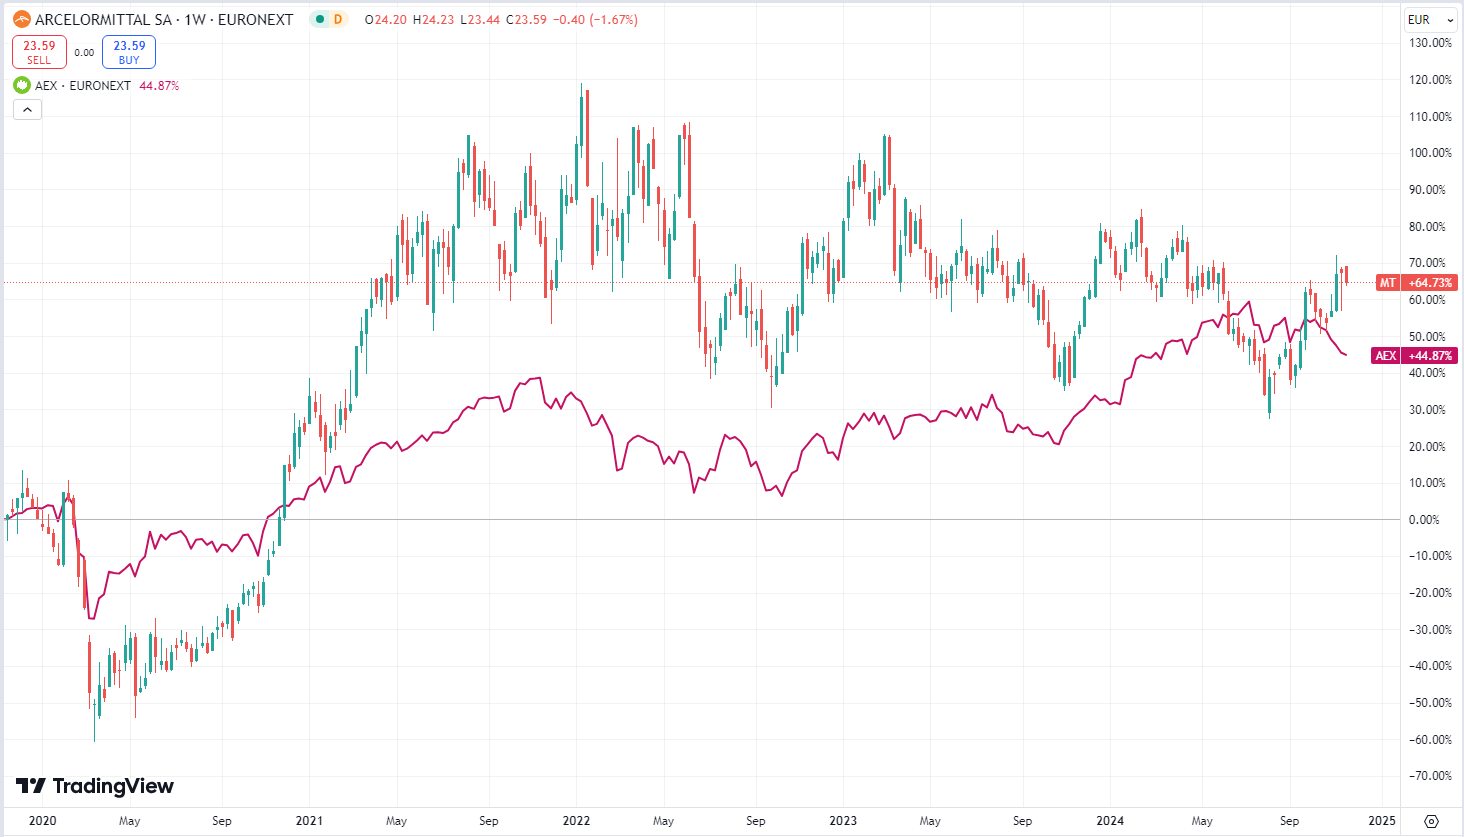Open the ARCELORMITTAL SA symbol title

[164, 19]
